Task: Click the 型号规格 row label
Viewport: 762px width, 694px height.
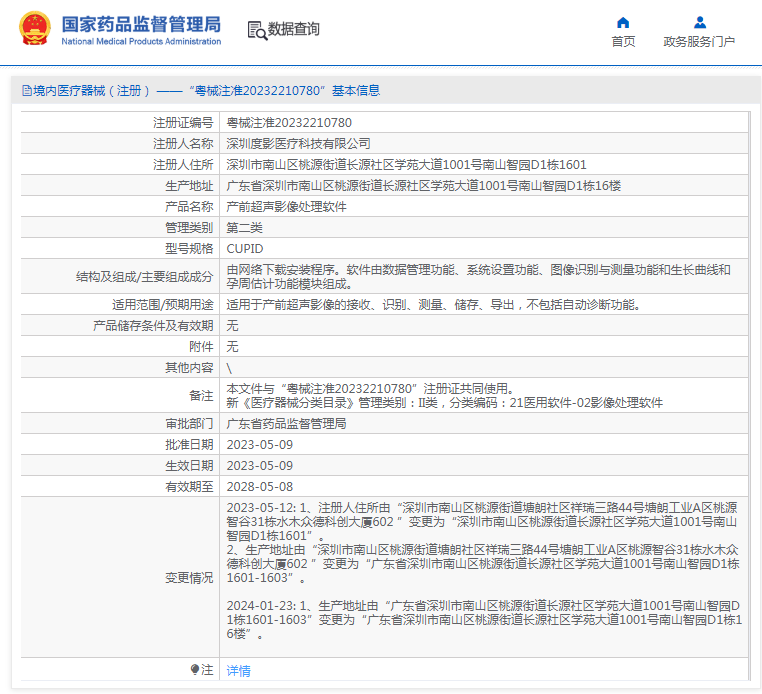Action: coord(189,249)
